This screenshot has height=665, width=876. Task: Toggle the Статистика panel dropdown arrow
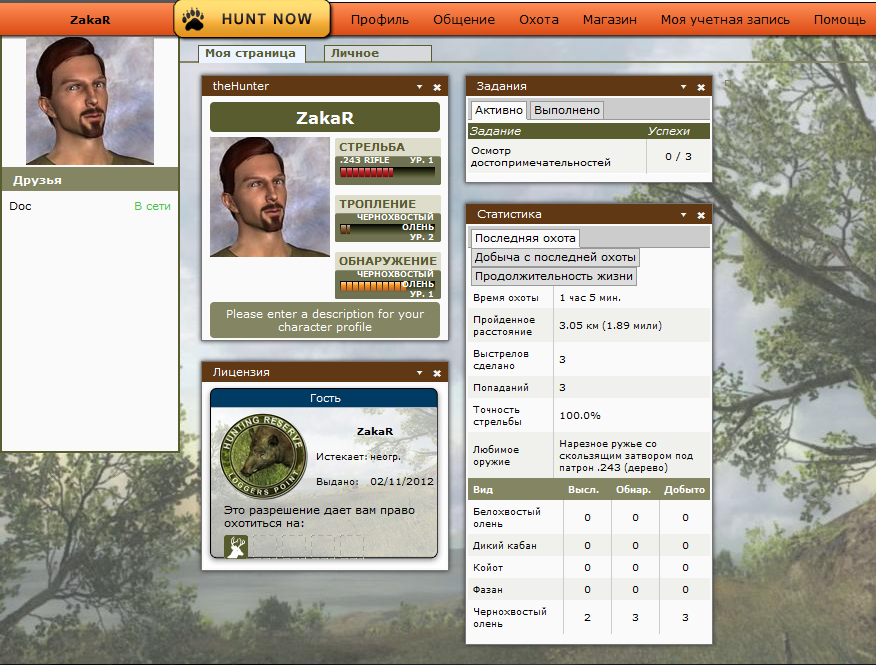(x=683, y=215)
